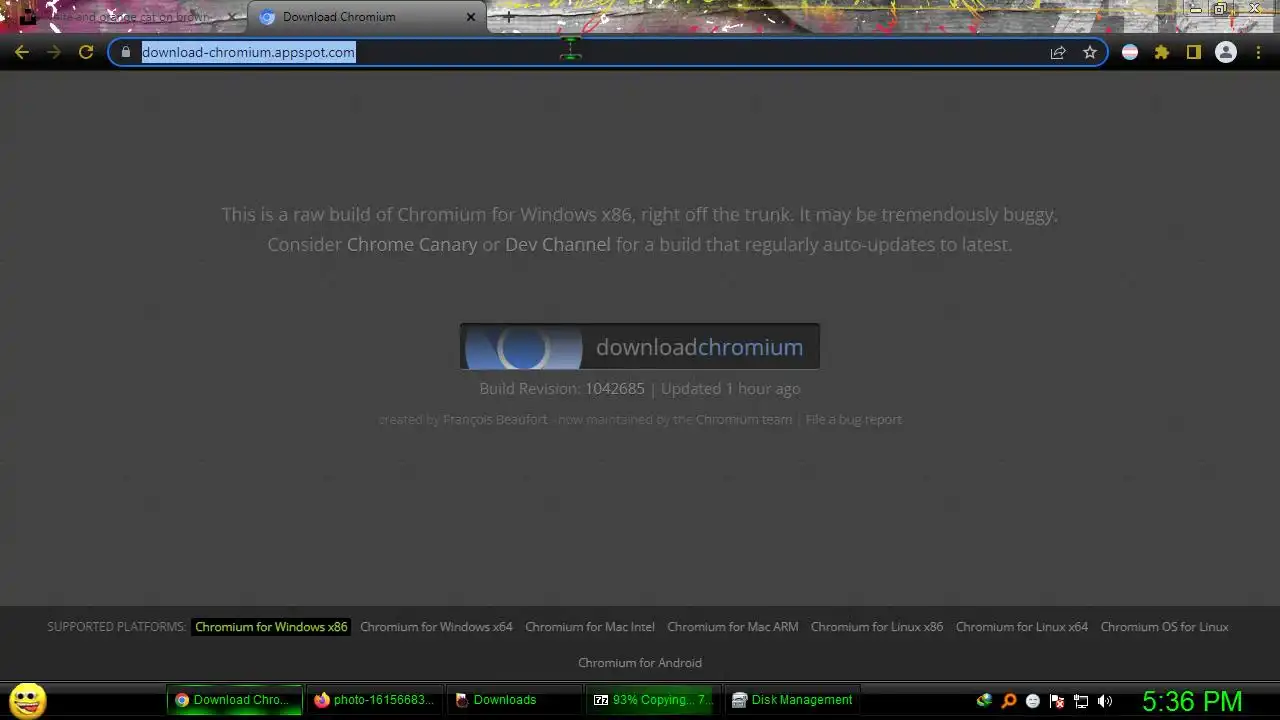The height and width of the screenshot is (720, 1280).
Task: Switch to Download Chromium taskbar button
Action: pos(235,700)
